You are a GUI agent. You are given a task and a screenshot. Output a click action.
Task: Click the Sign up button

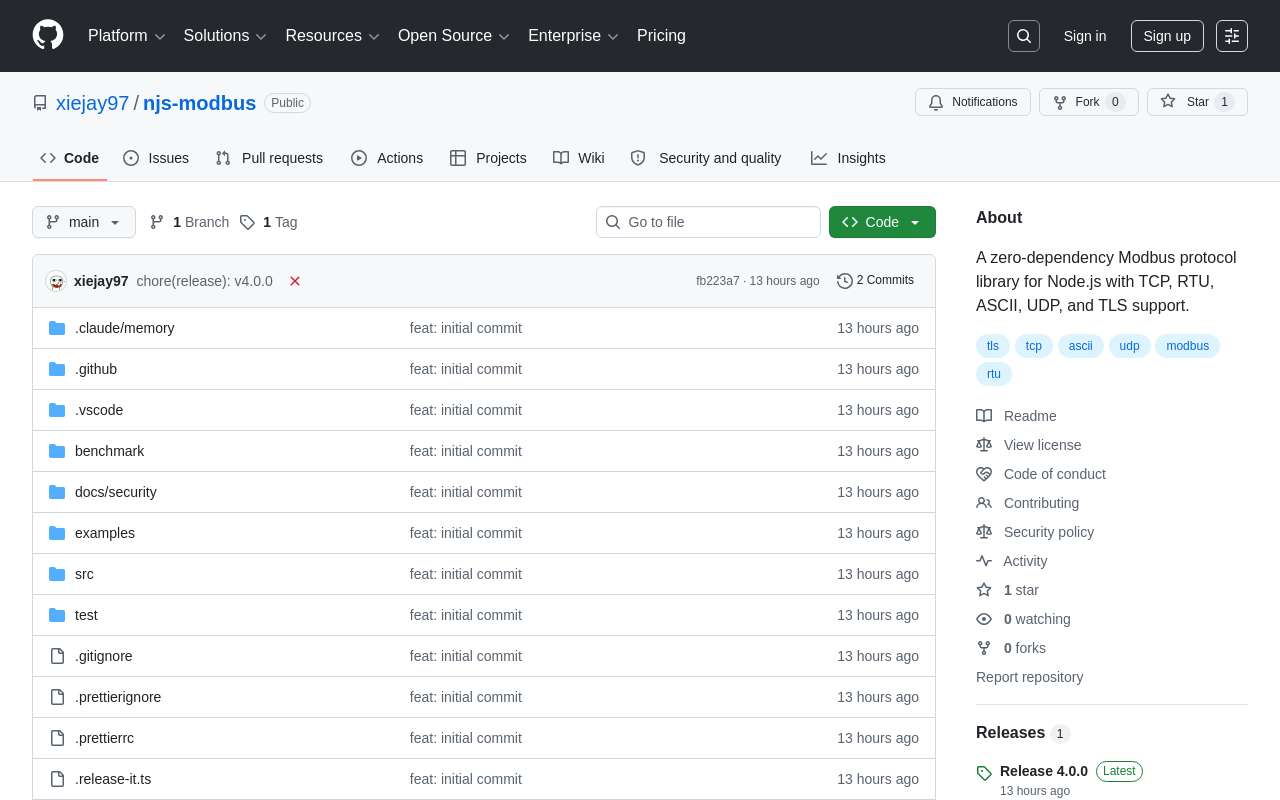tap(1167, 36)
